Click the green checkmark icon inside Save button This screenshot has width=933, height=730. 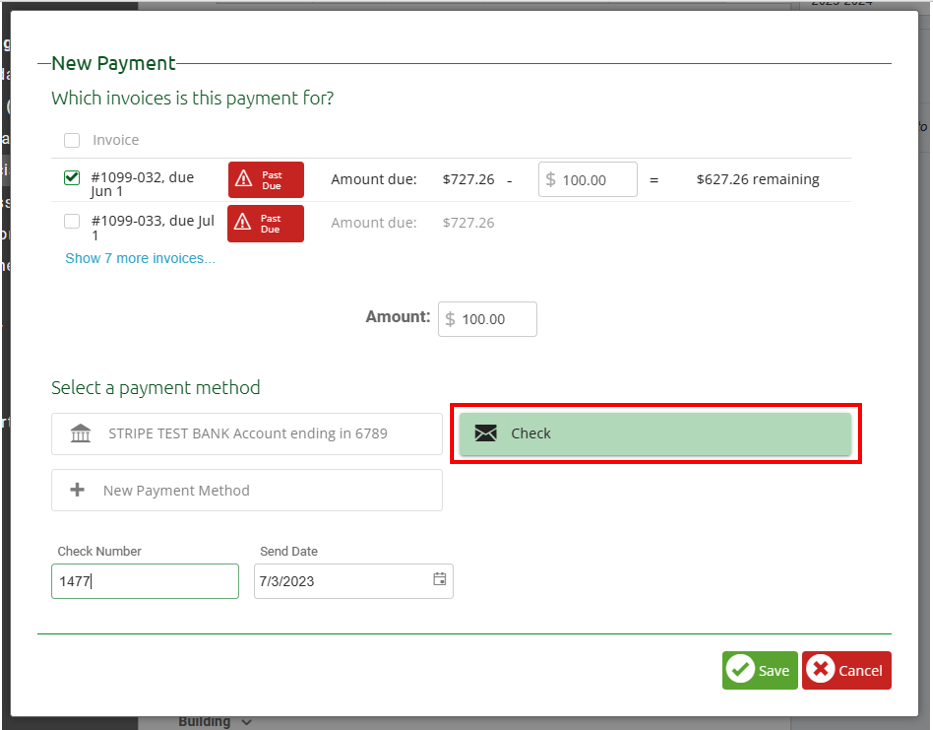tap(740, 670)
